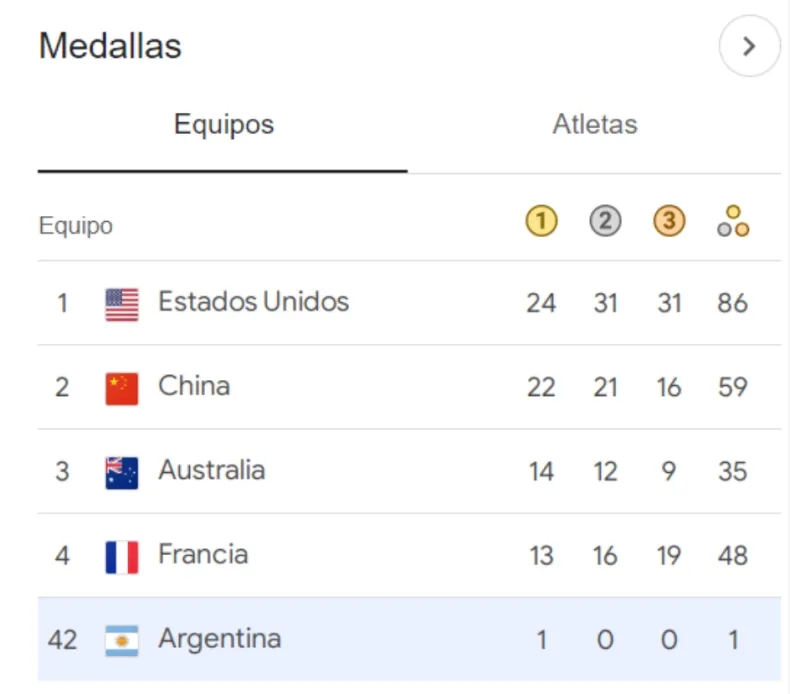Click the China flag icon
790x694 pixels.
tap(122, 388)
